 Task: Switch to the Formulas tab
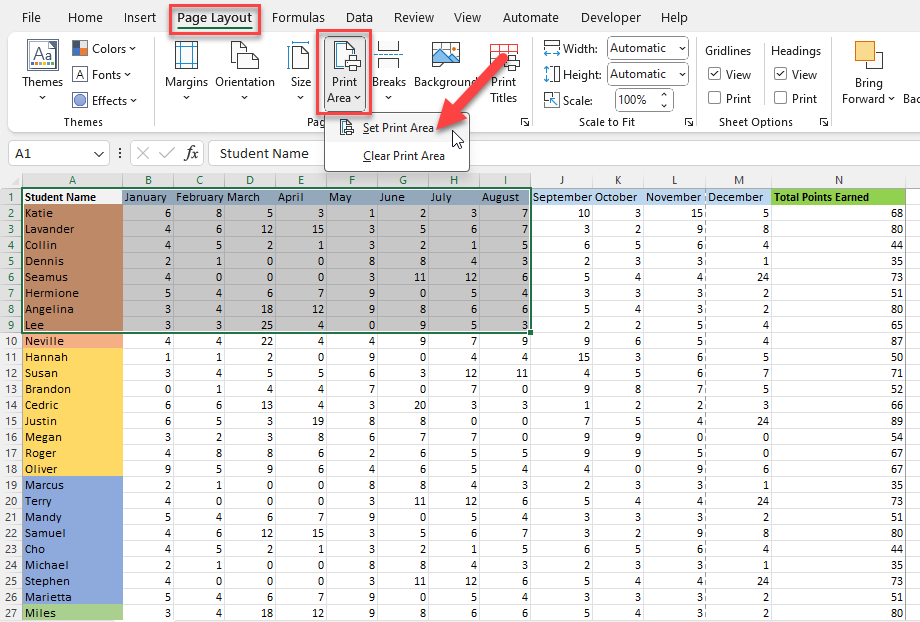(298, 18)
